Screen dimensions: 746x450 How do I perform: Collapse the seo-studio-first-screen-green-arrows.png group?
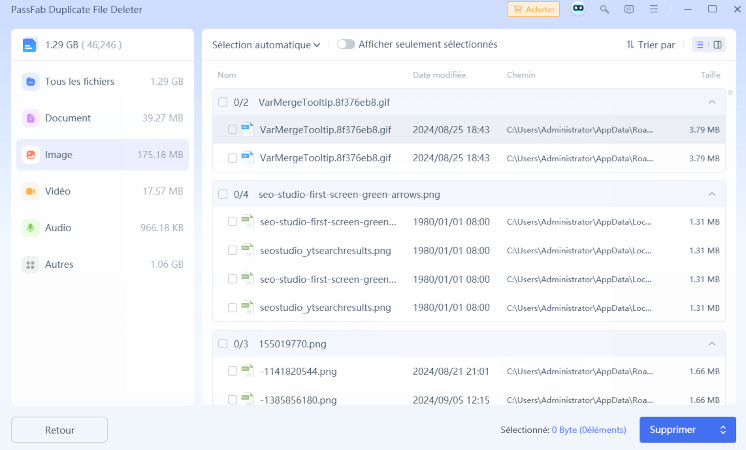point(712,194)
